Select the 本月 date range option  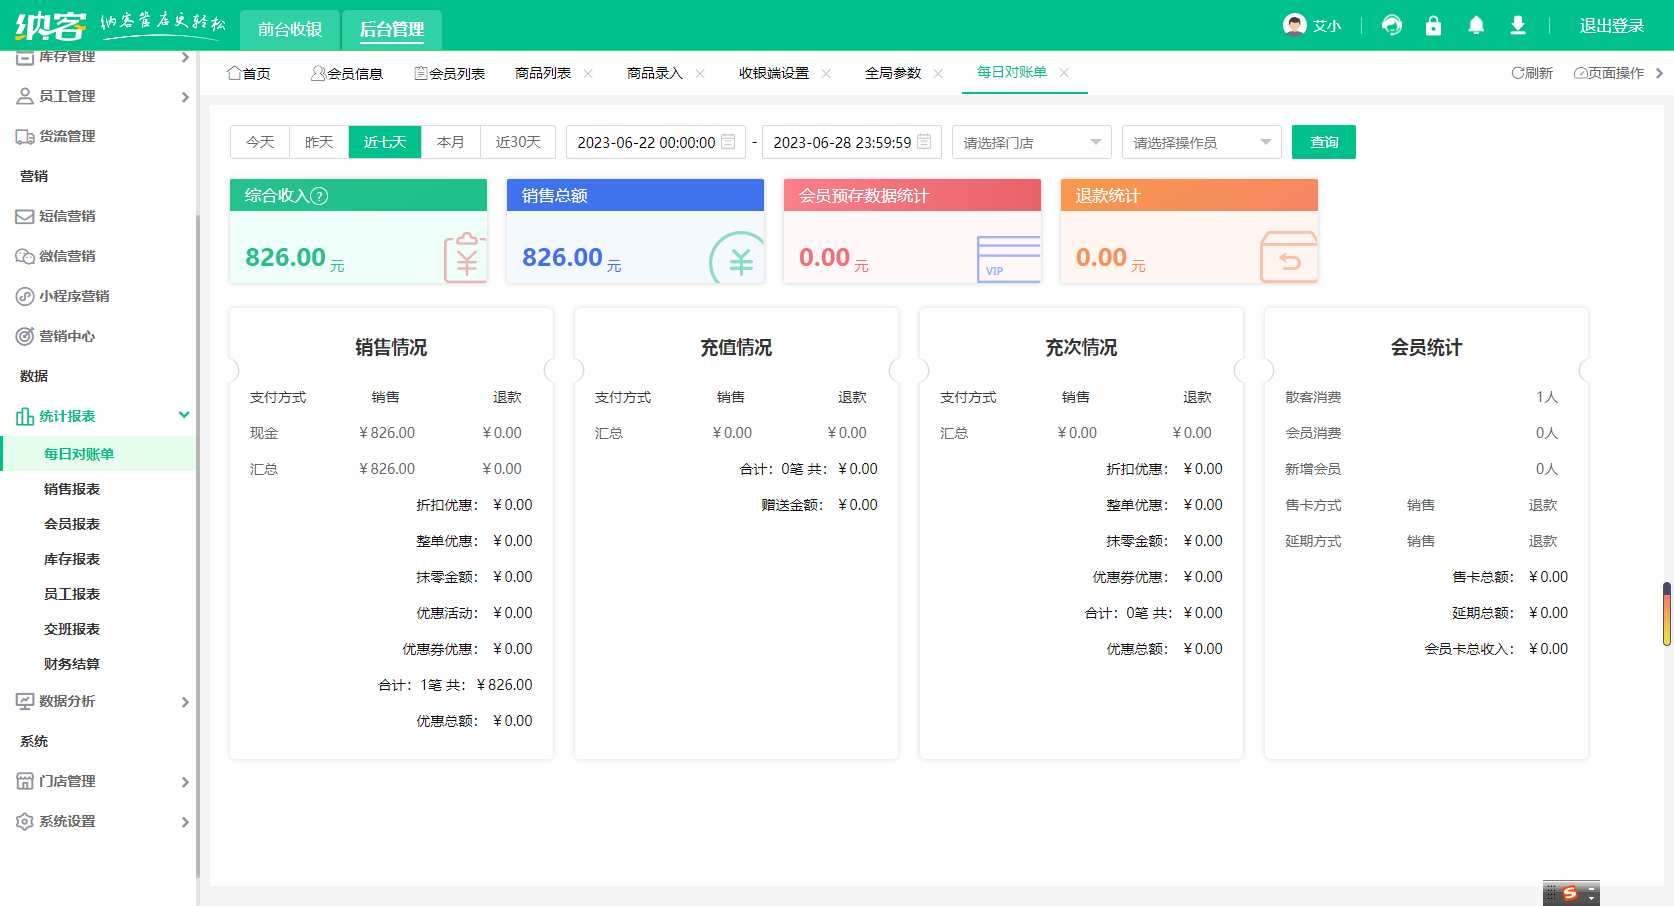pos(451,142)
